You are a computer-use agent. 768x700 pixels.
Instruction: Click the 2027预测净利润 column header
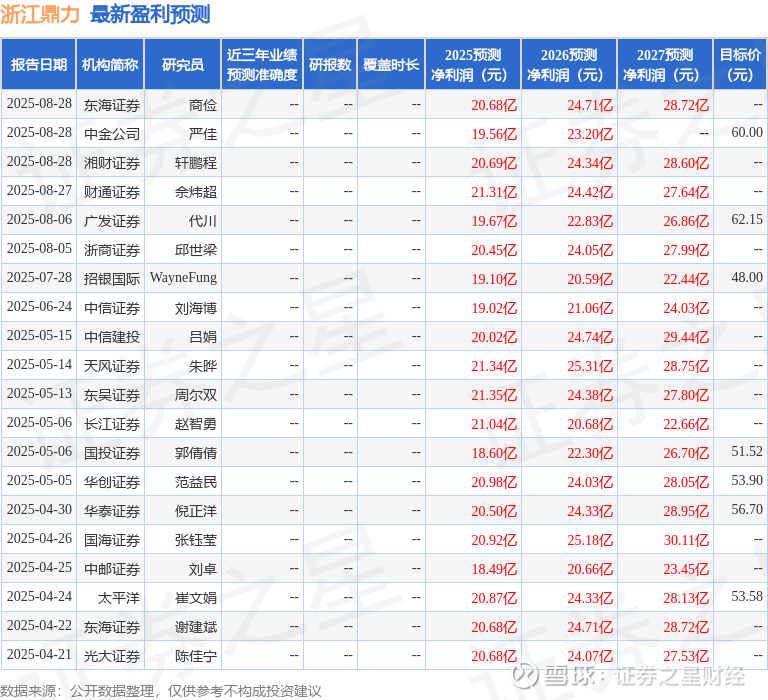pos(665,65)
